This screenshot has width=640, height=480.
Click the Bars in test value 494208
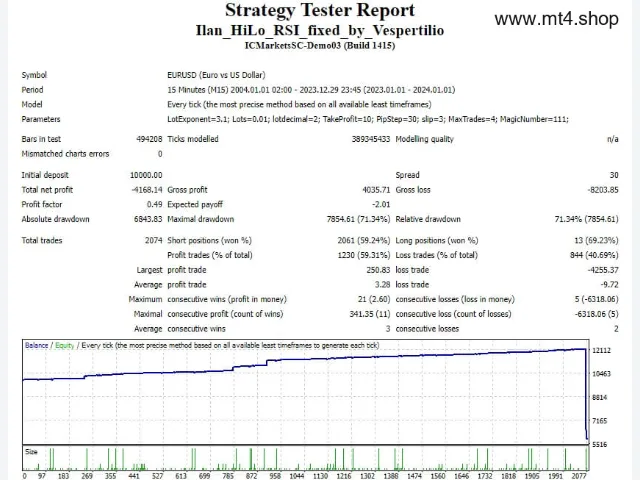tap(149, 139)
